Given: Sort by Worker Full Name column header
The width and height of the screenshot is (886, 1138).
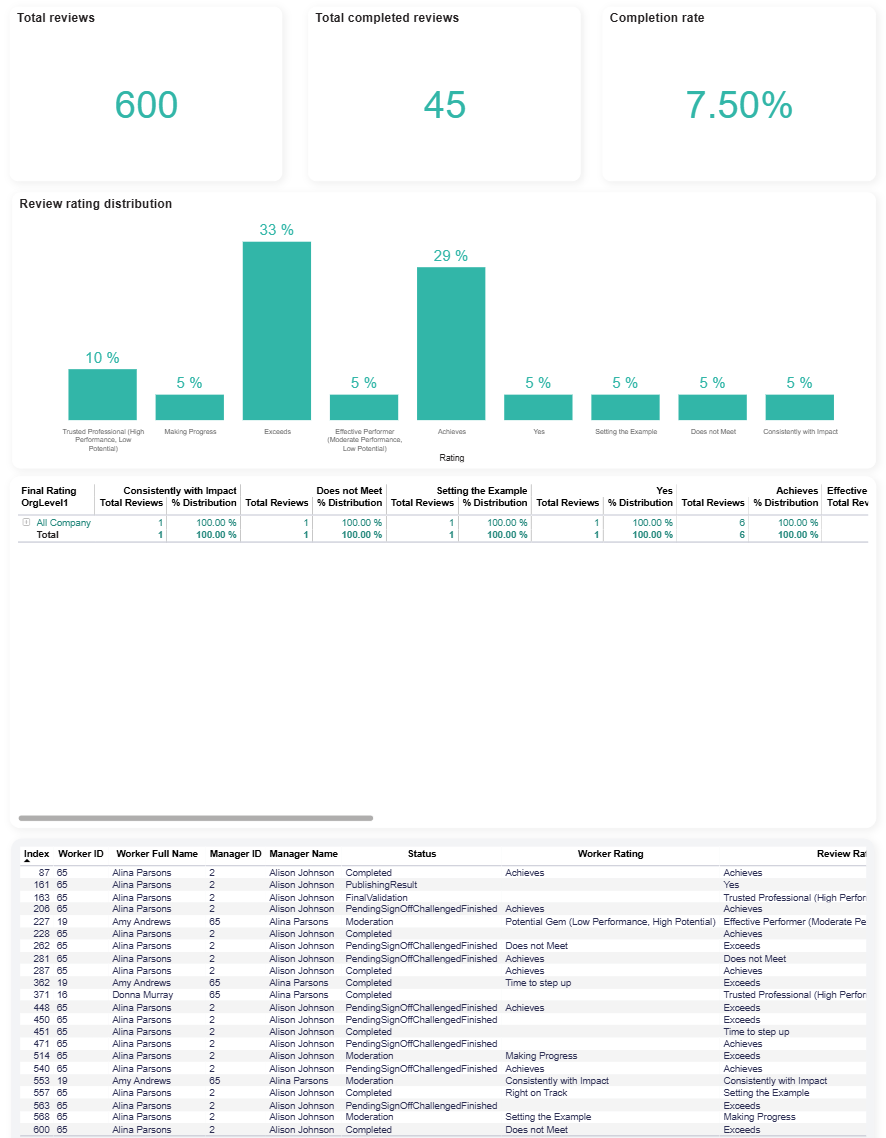Looking at the screenshot, I should (x=157, y=854).
